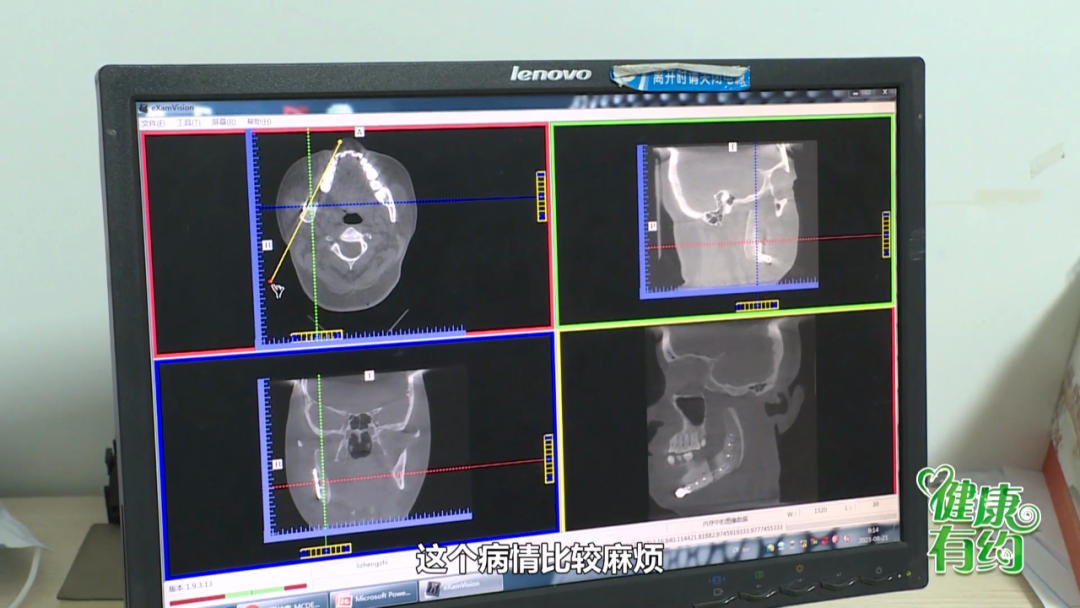Click the yellow horizontal slice slider below axial view
The image size is (1080, 608).
(316, 335)
